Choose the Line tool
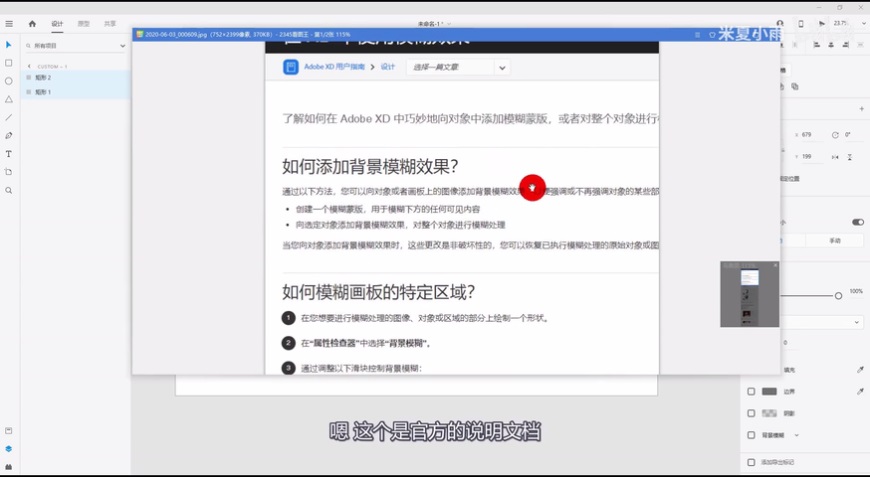 (8, 118)
